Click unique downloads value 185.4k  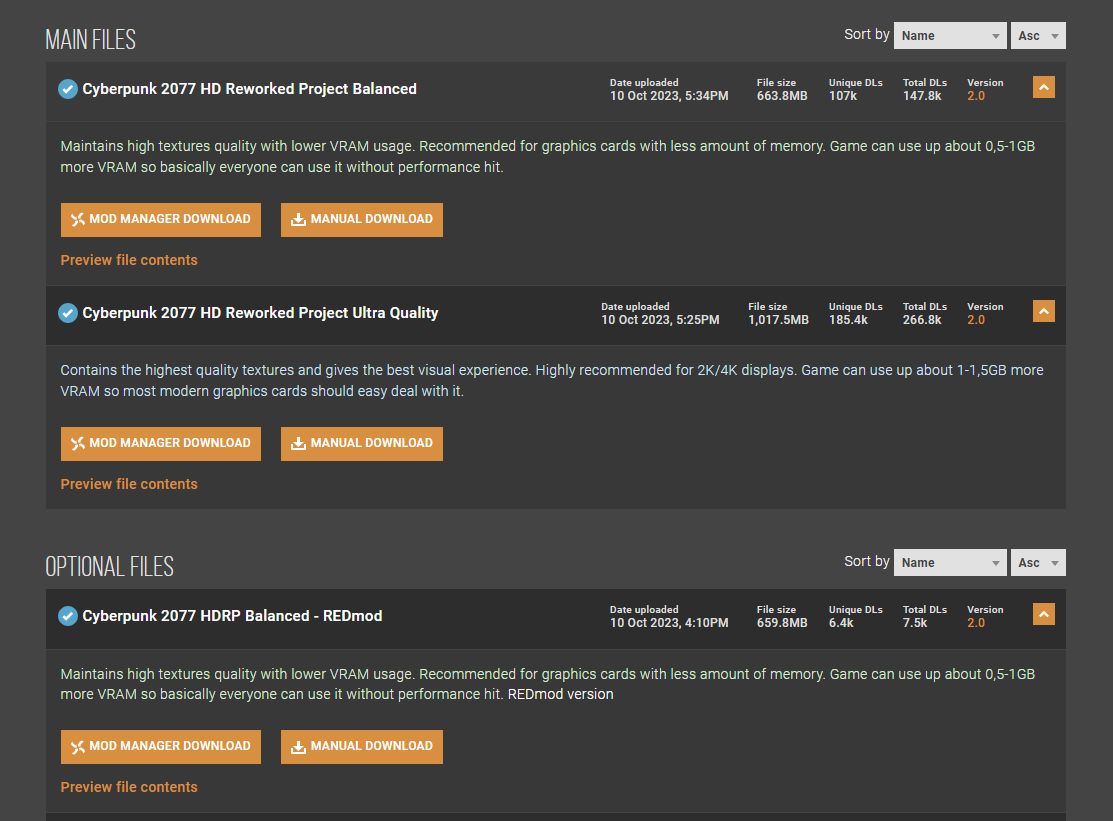click(848, 320)
